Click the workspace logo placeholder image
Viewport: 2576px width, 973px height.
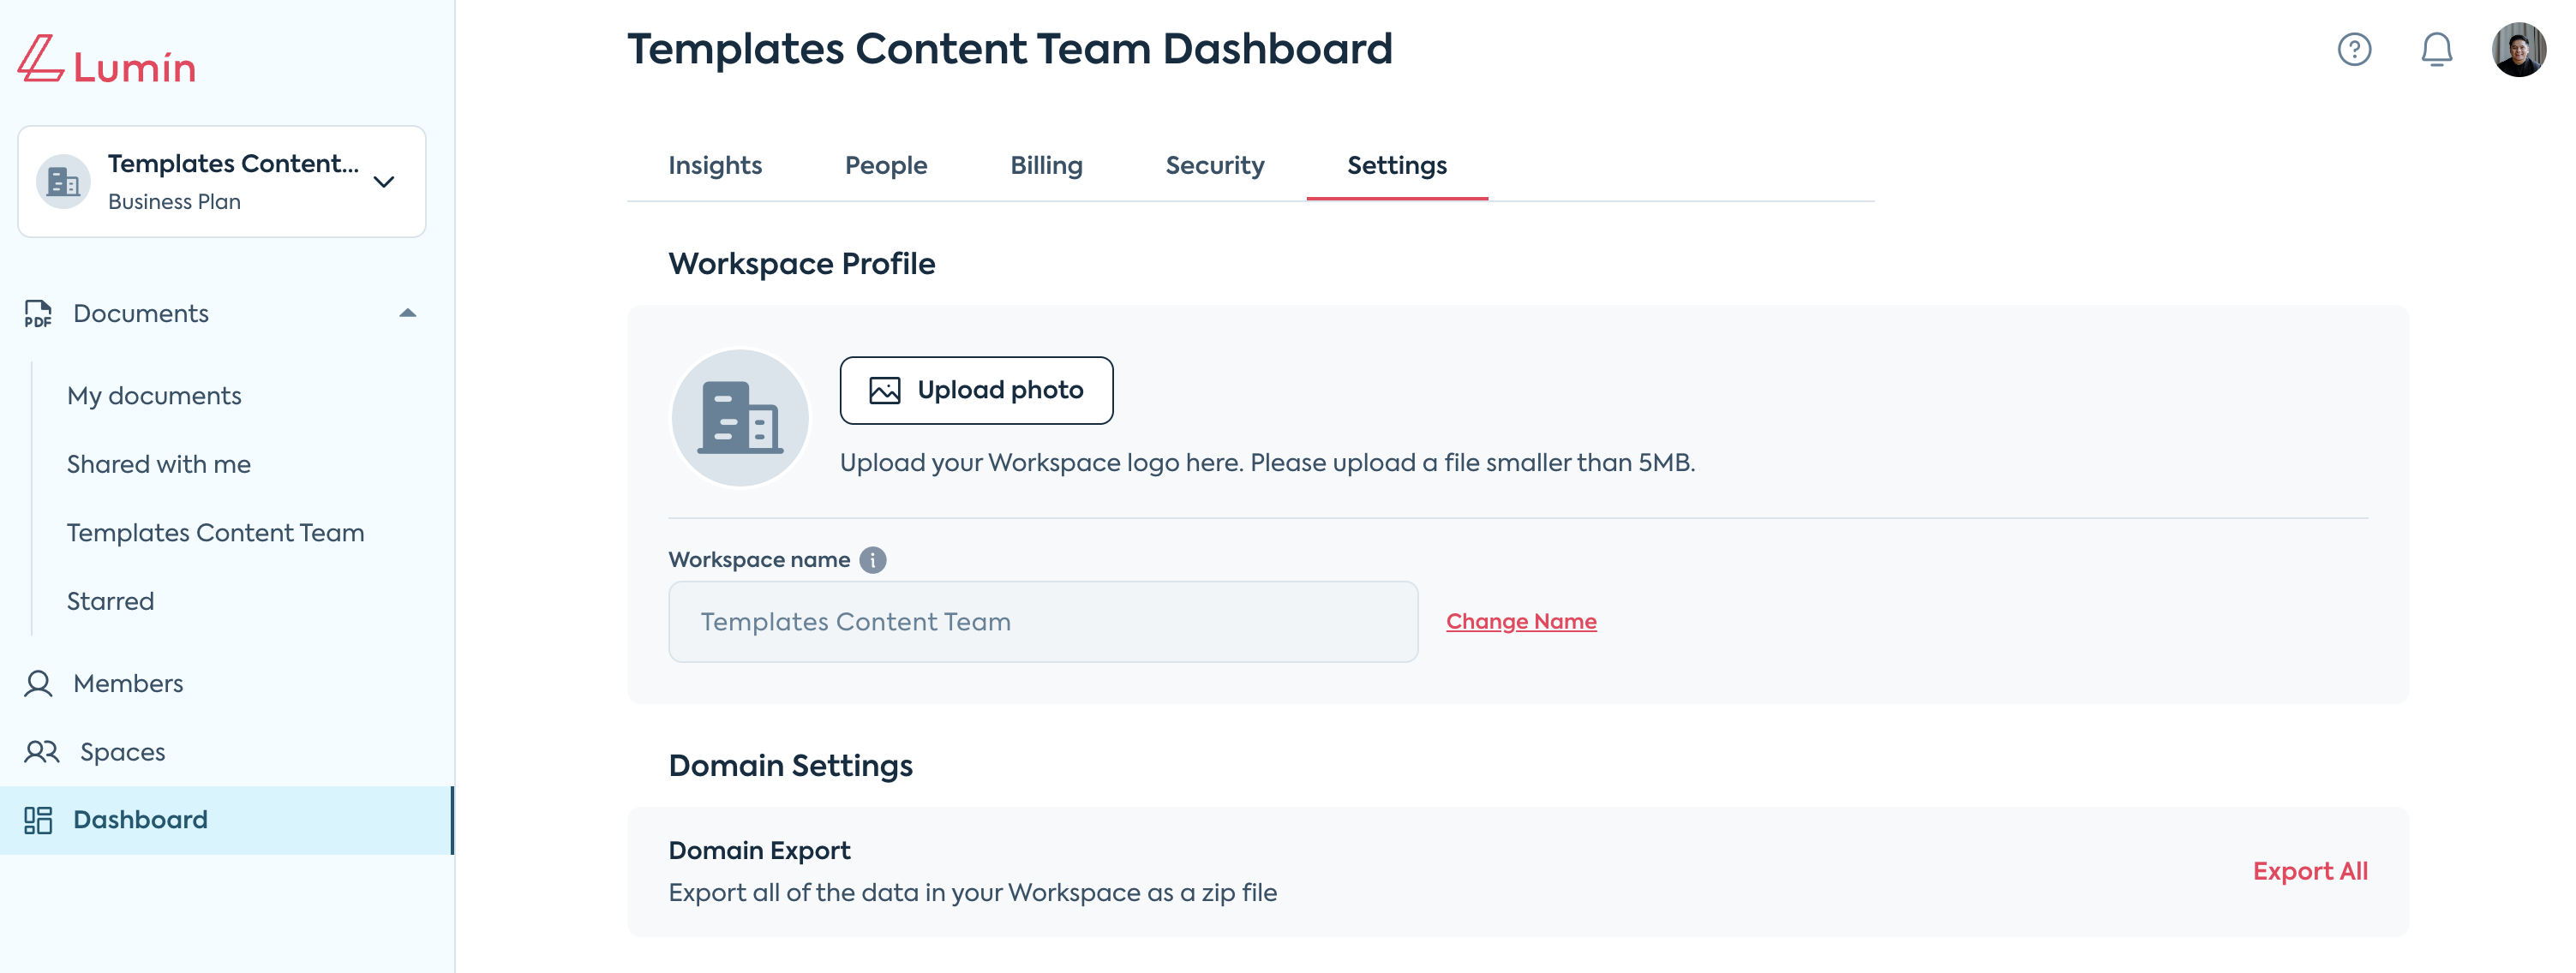coord(740,418)
